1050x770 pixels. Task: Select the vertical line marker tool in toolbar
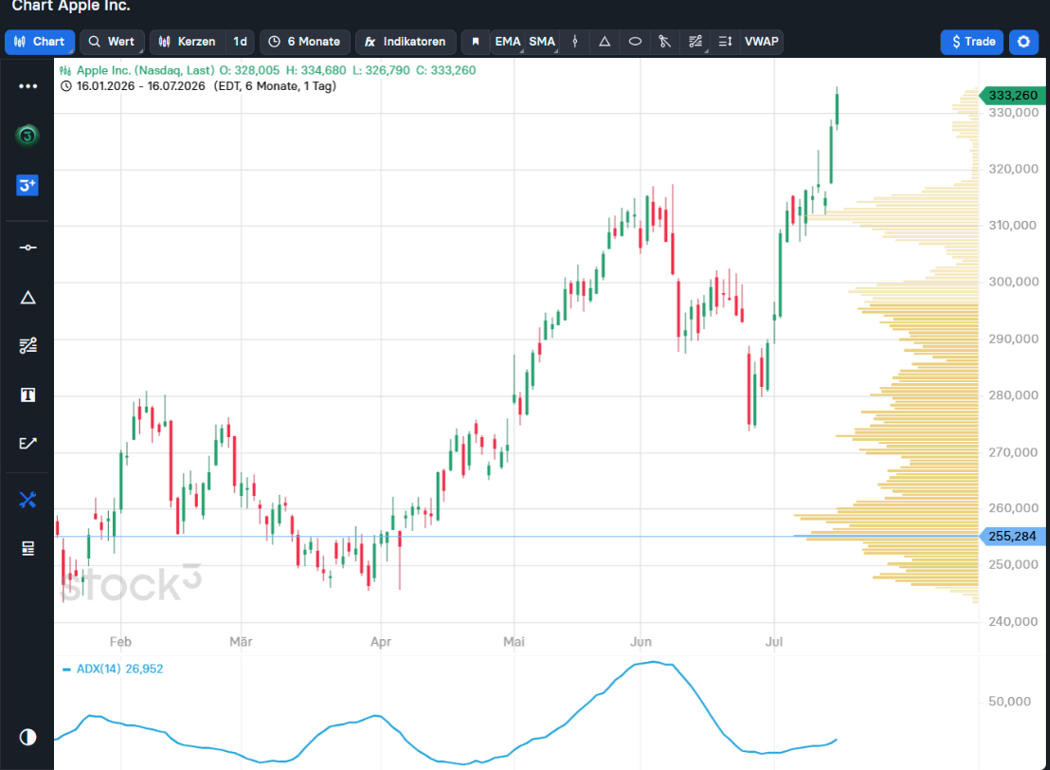[x=575, y=42]
